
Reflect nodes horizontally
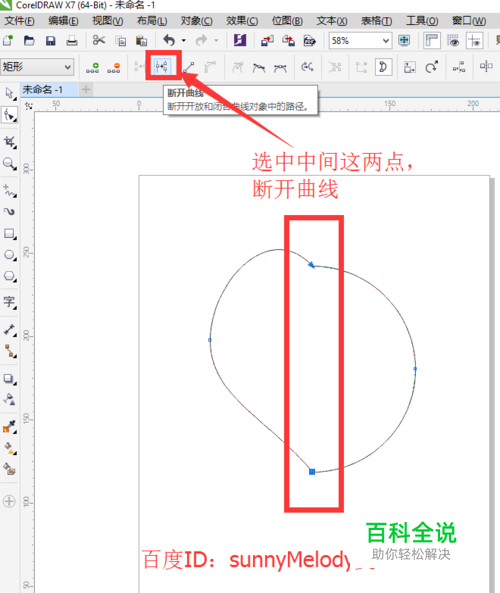[x=486, y=67]
